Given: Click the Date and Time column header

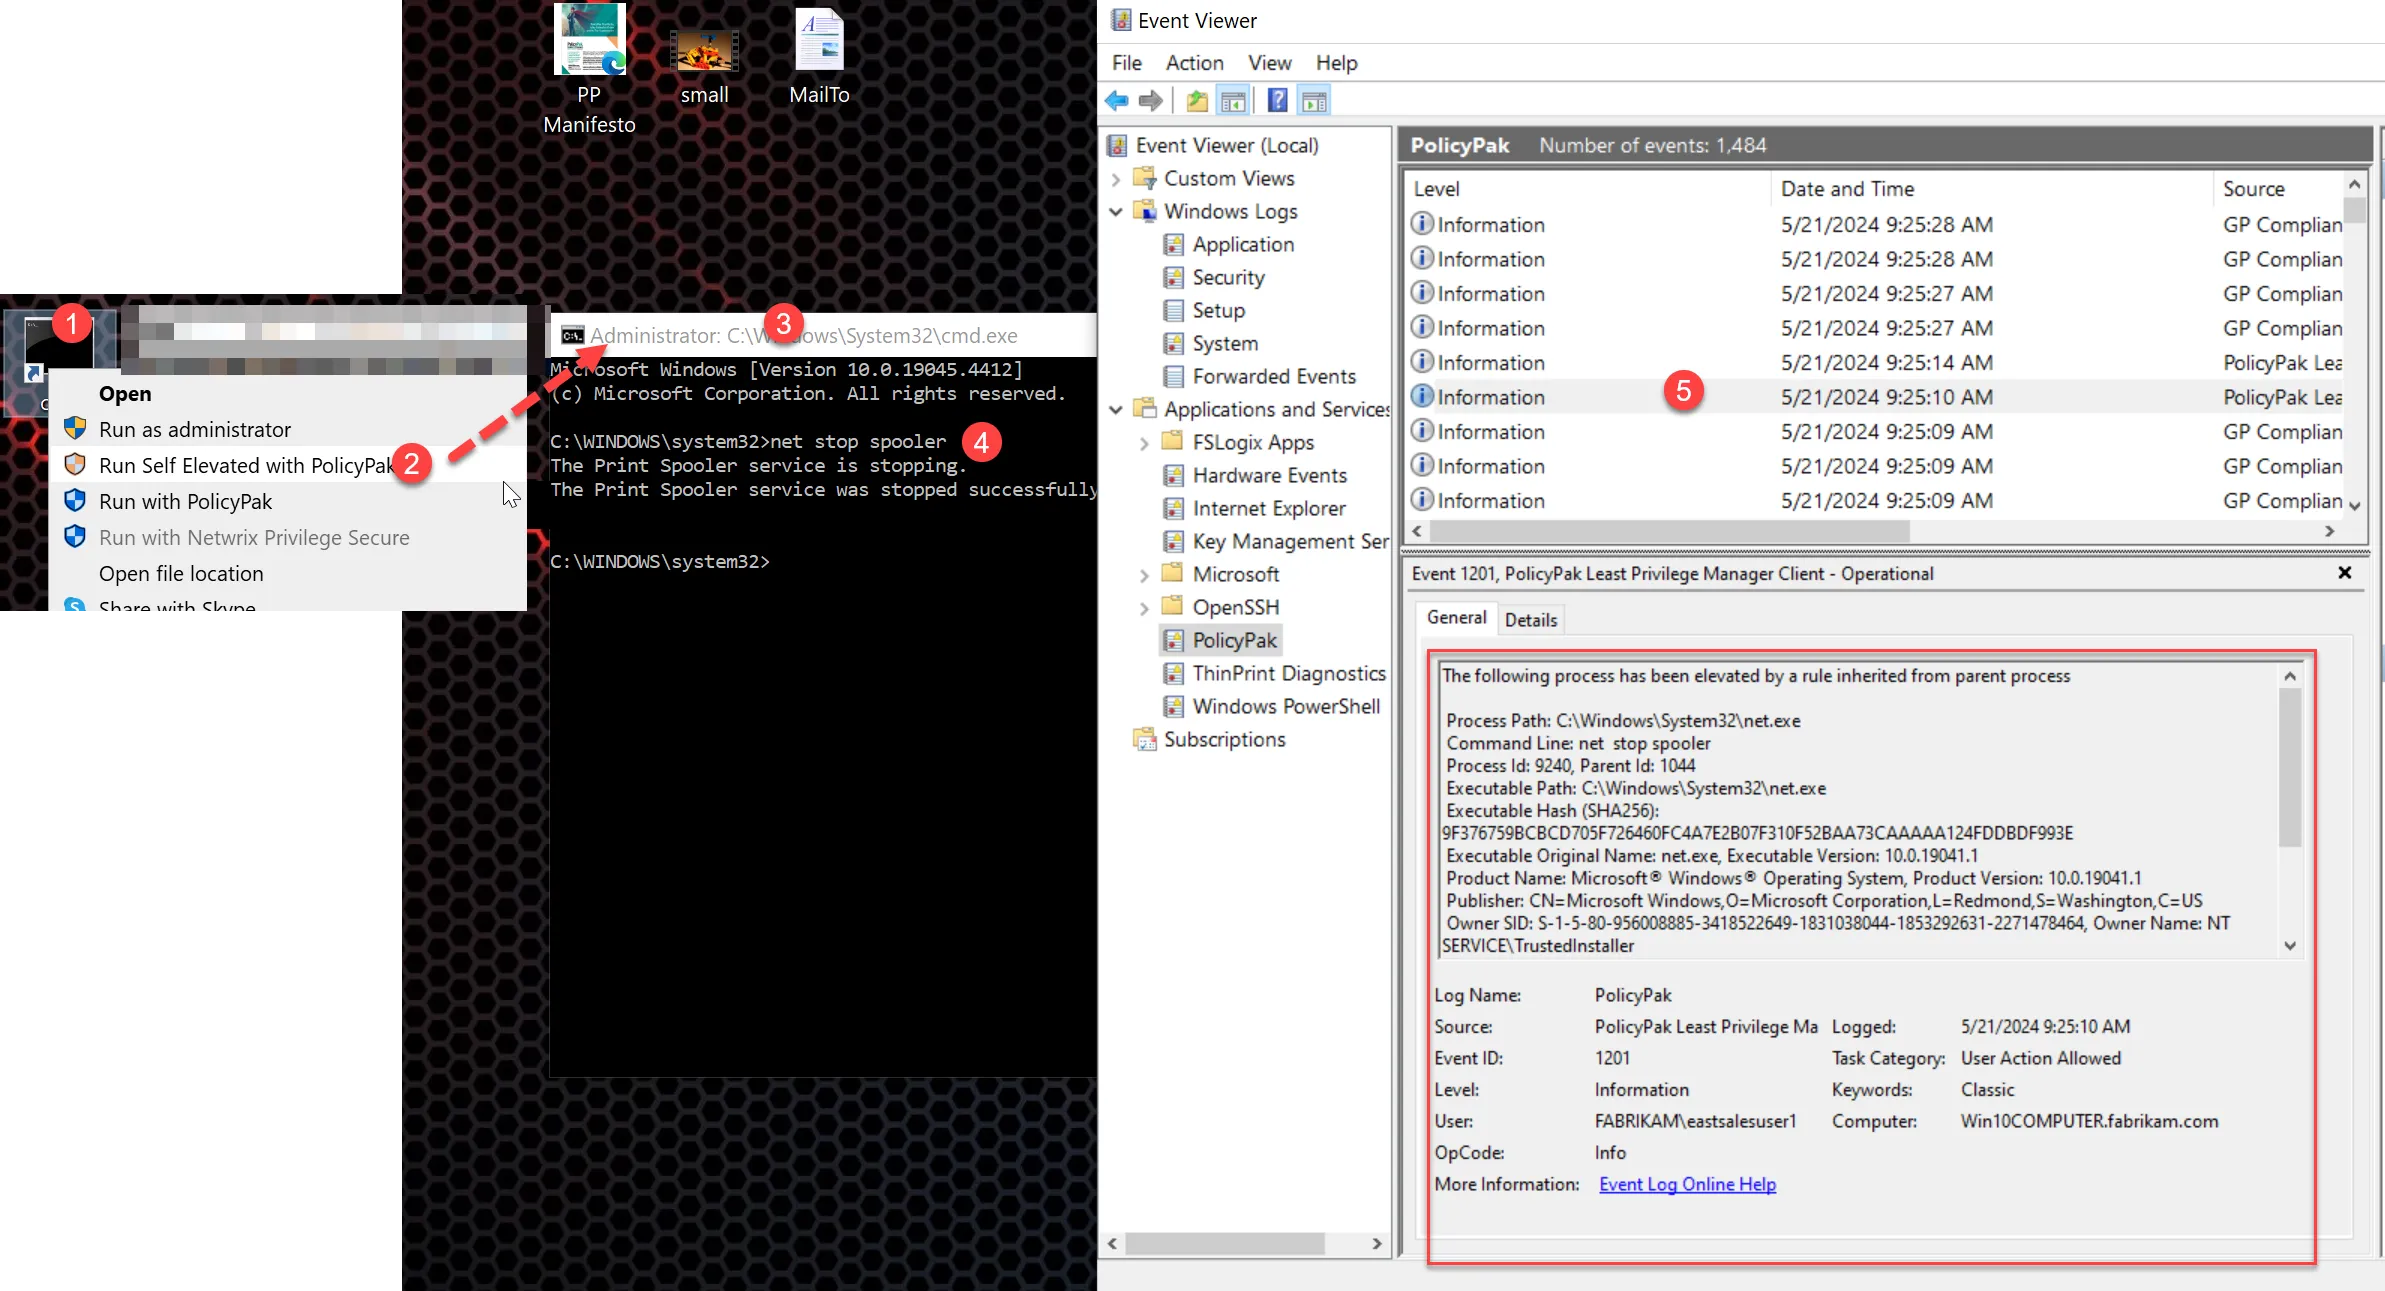Looking at the screenshot, I should (1847, 189).
